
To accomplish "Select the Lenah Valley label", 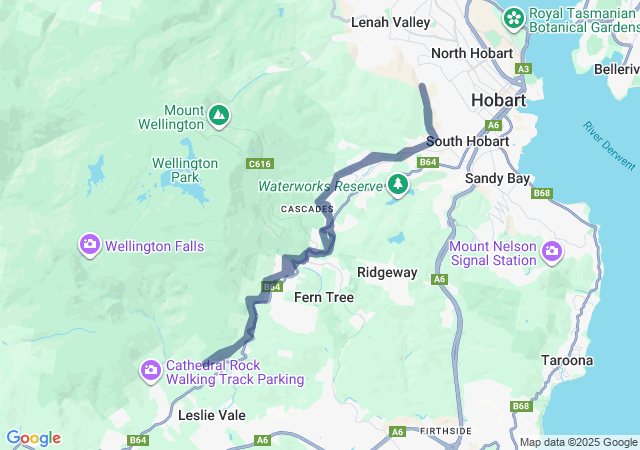I will point(391,22).
